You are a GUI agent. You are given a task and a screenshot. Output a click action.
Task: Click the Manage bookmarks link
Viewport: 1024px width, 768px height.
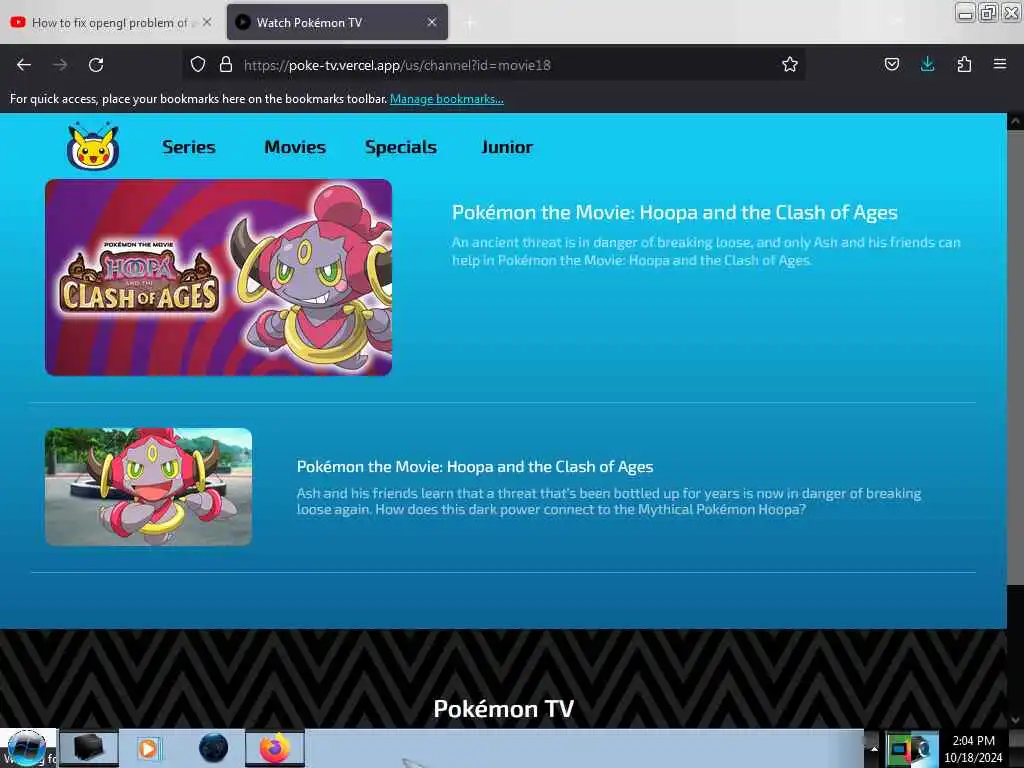447,99
